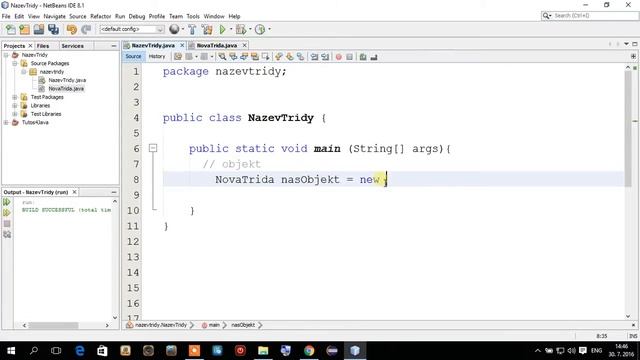
Task: Click the Toggle Bookmark icon
Action: coord(300,57)
